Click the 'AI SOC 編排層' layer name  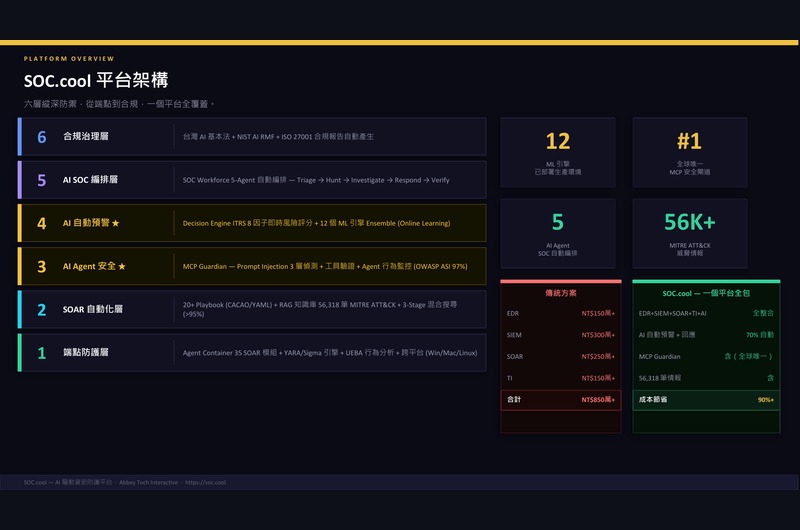click(x=90, y=180)
